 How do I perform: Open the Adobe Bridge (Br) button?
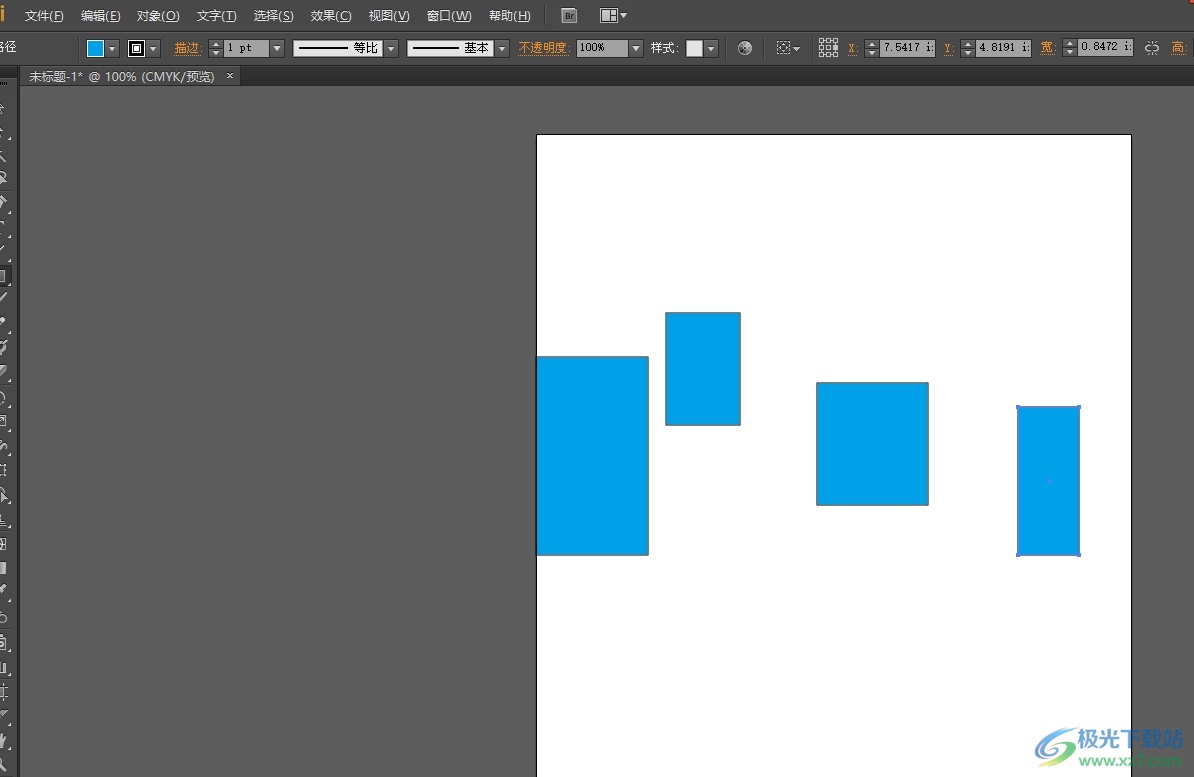pos(569,16)
